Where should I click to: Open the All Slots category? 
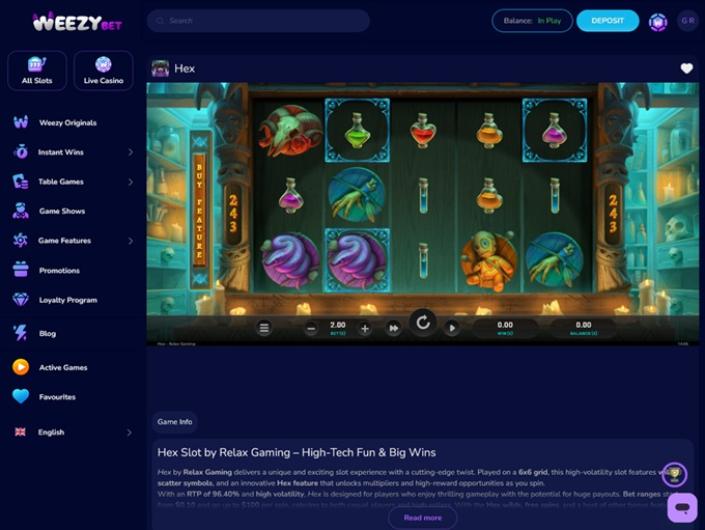(37, 71)
